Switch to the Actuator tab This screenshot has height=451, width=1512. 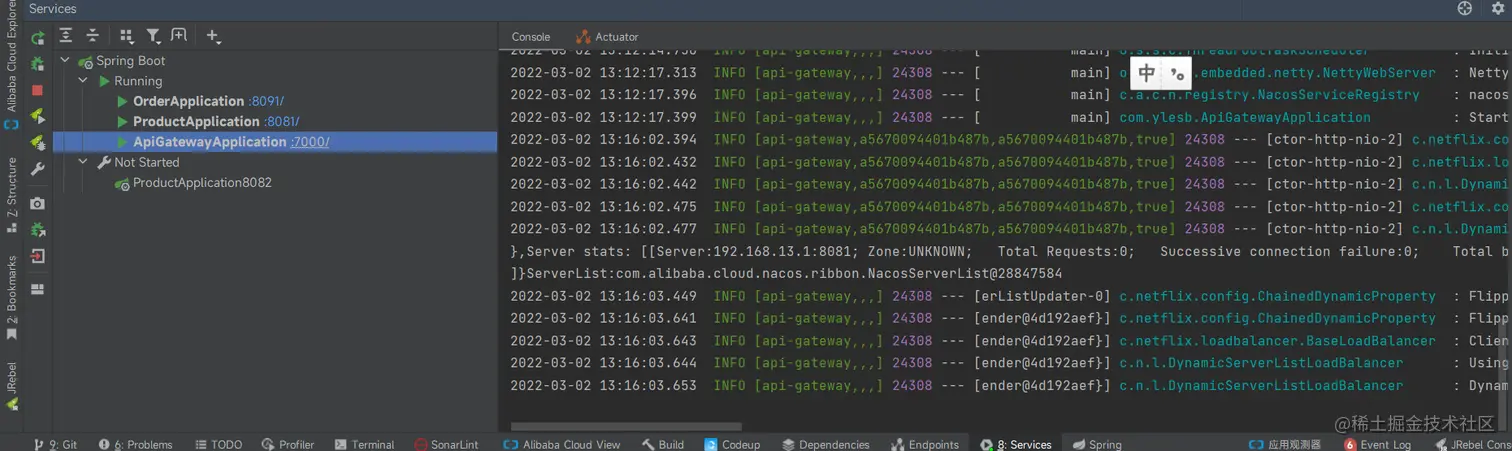coord(607,37)
